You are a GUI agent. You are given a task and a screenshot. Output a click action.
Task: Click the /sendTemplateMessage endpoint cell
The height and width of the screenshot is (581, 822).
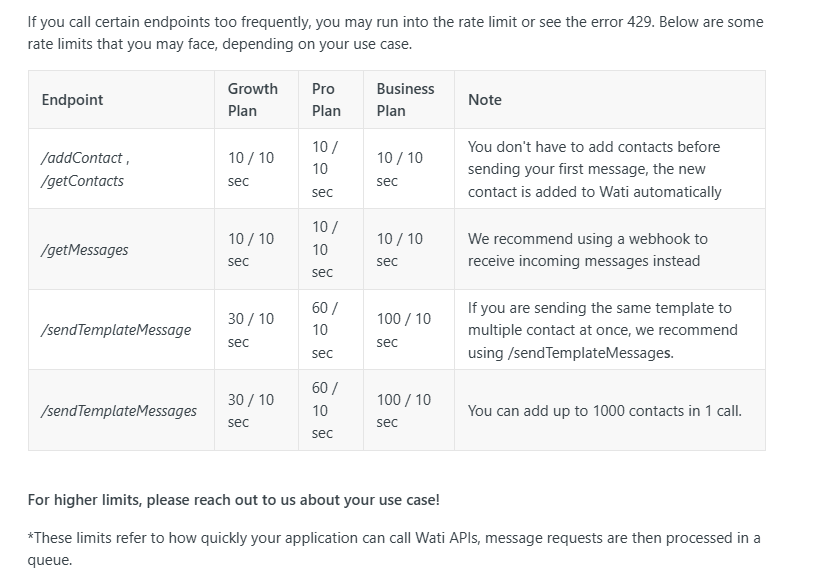tap(121, 330)
